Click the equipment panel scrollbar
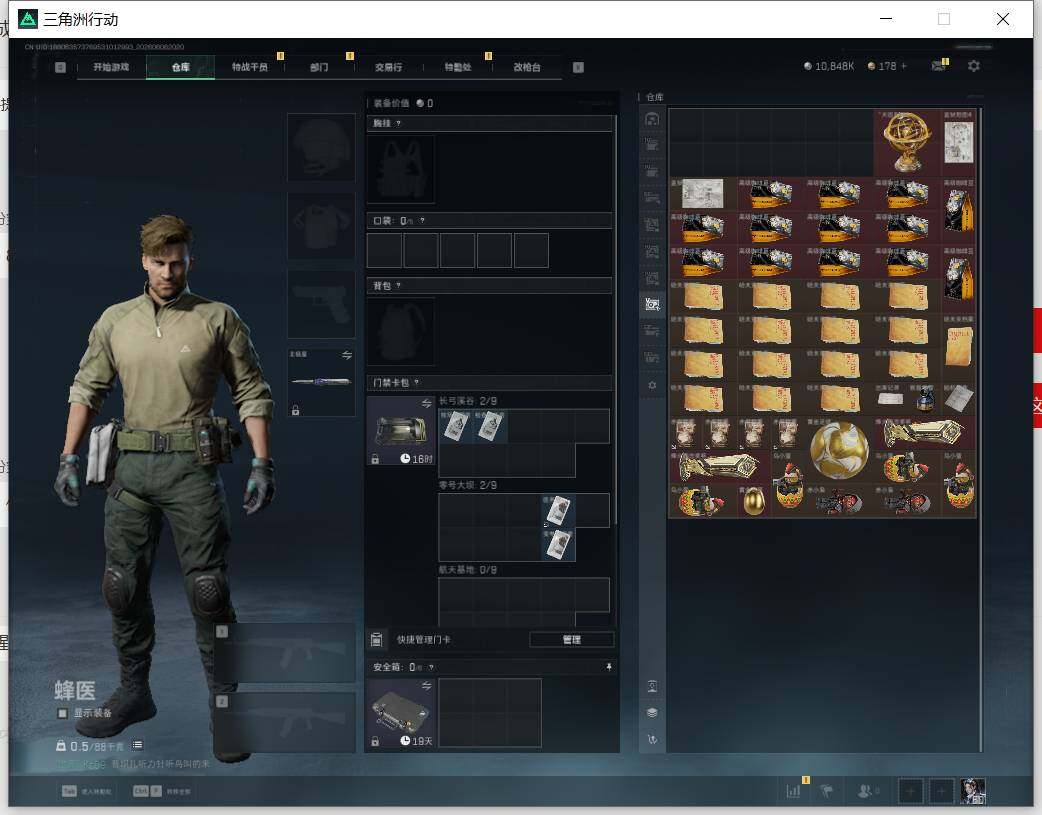This screenshot has width=1042, height=815. (616, 319)
